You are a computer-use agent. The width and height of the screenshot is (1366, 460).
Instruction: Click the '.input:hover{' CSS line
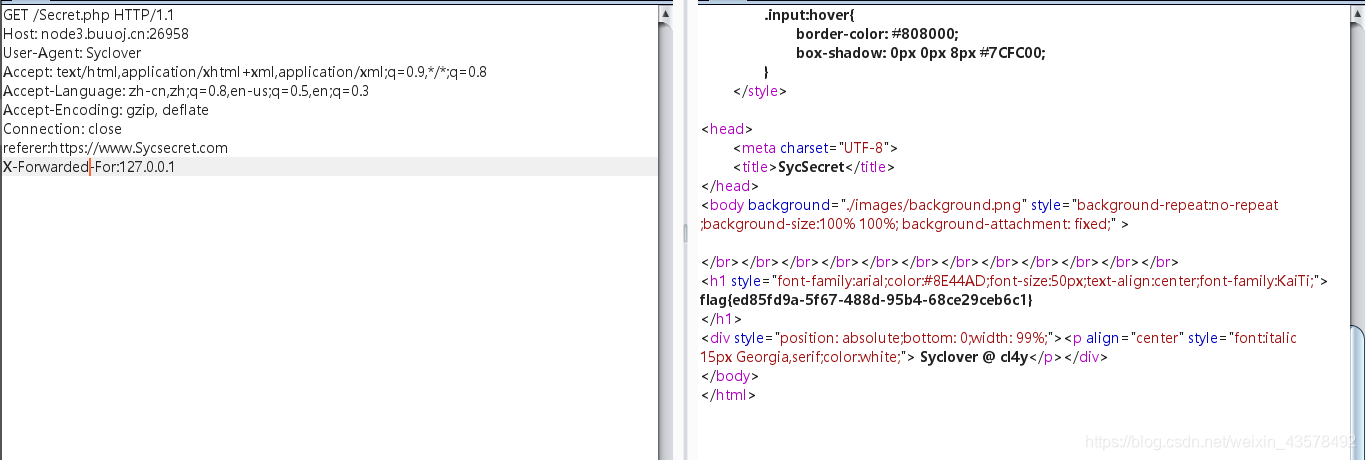coord(807,15)
